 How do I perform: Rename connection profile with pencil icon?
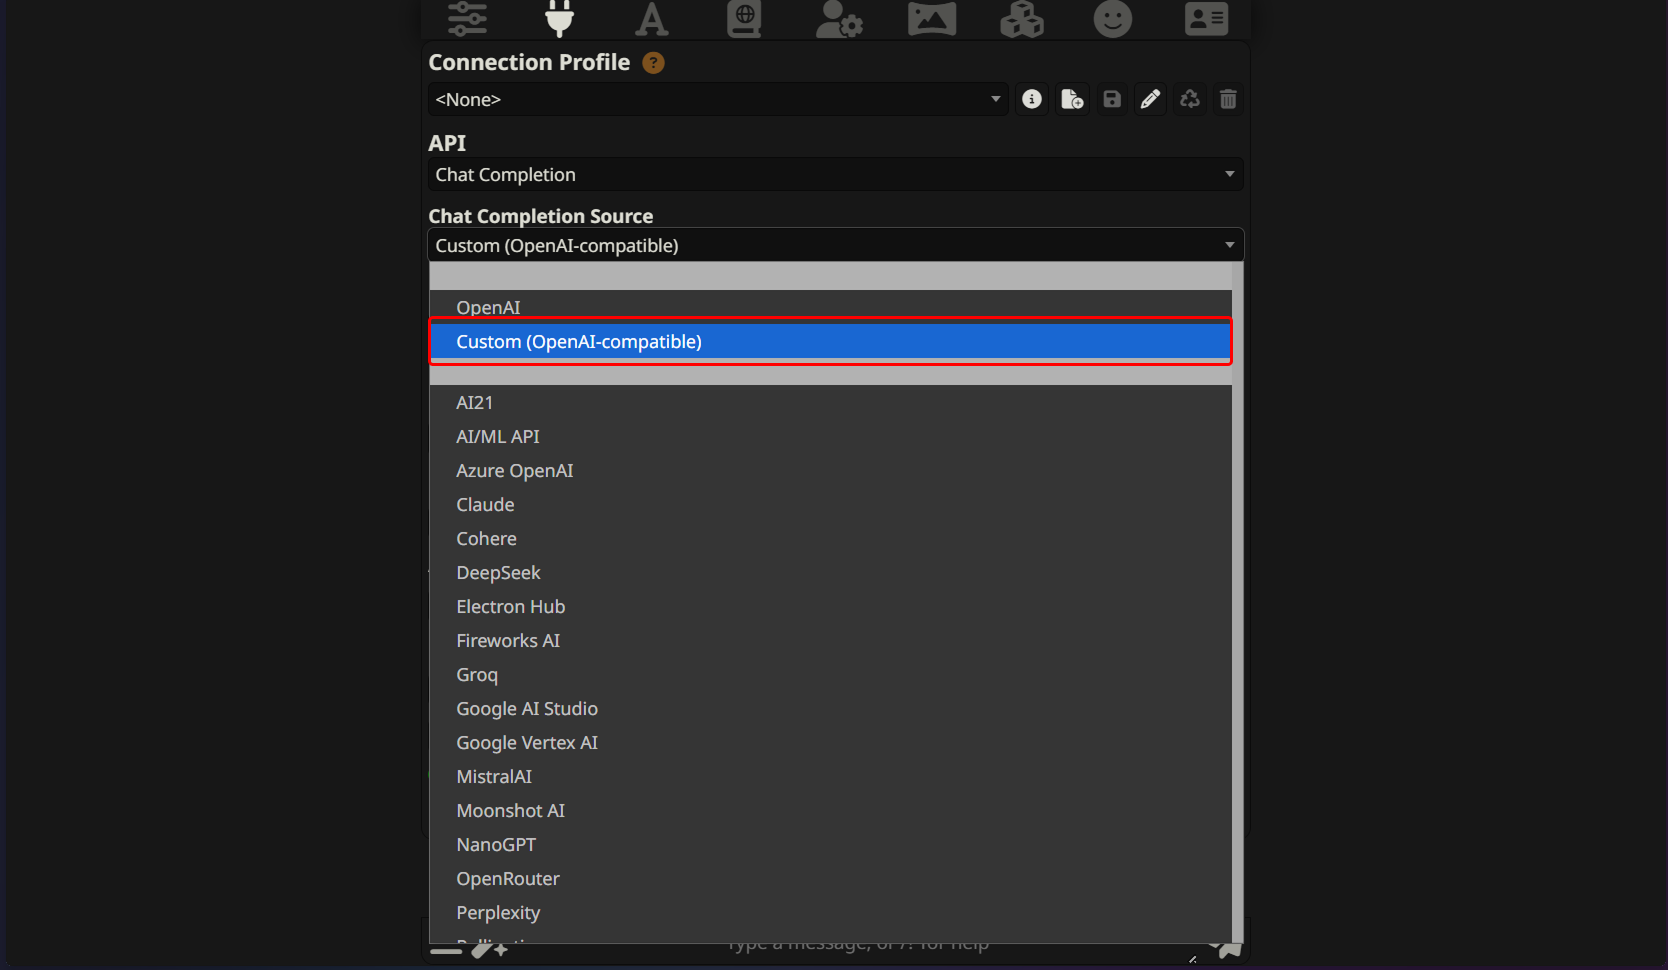(x=1150, y=99)
